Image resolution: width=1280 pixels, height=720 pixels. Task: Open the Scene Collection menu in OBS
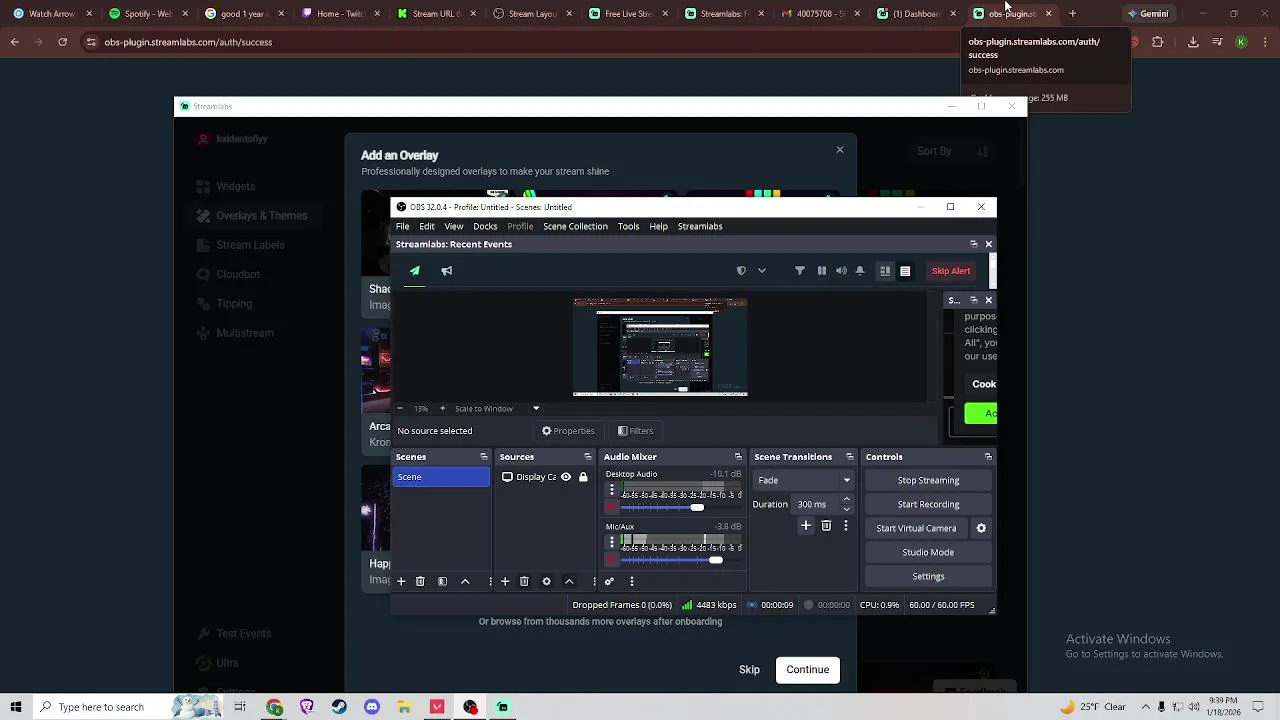[x=575, y=226]
